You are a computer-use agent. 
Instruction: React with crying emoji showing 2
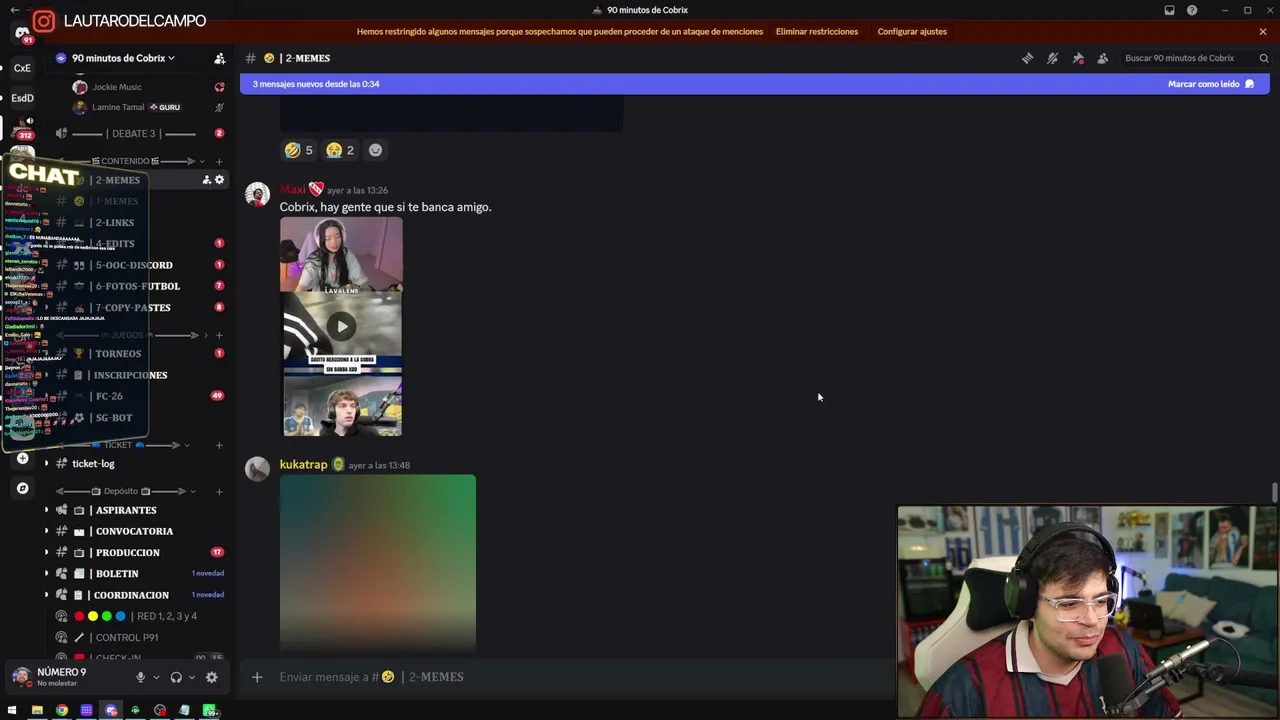(x=340, y=150)
